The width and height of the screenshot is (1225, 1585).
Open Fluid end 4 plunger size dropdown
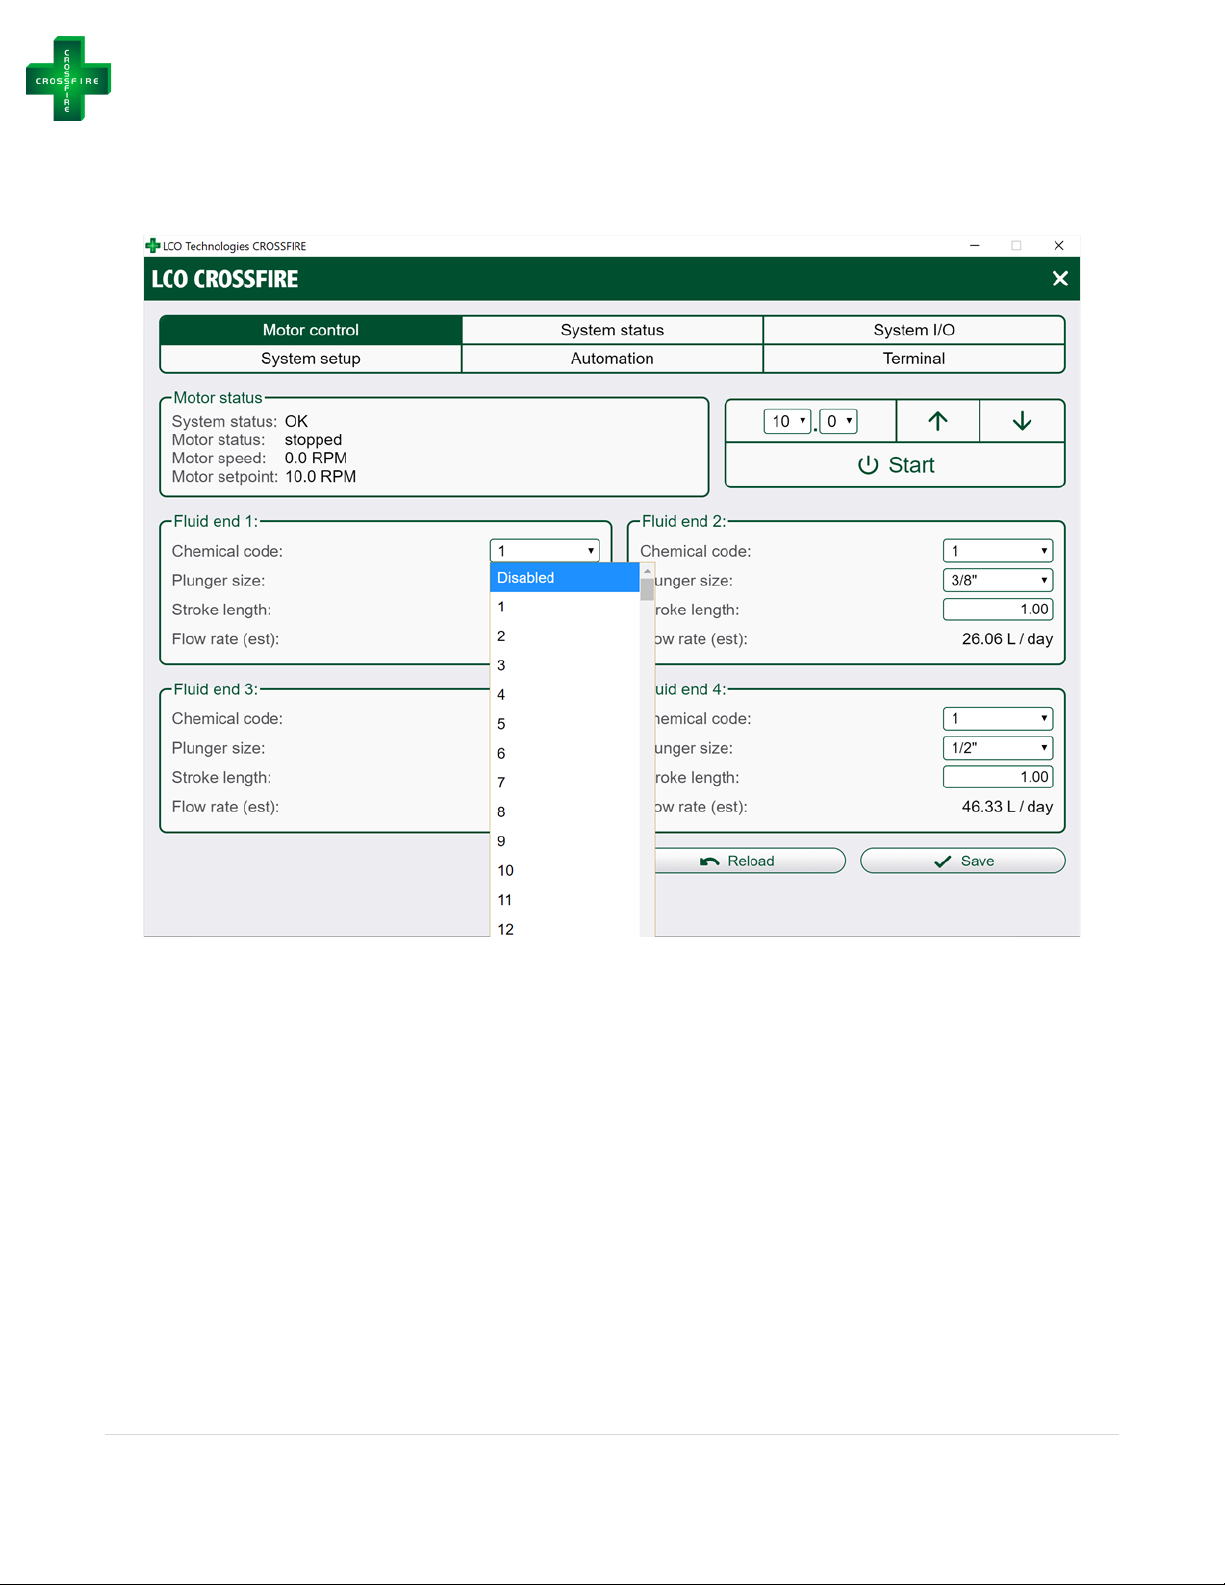[x=998, y=748]
